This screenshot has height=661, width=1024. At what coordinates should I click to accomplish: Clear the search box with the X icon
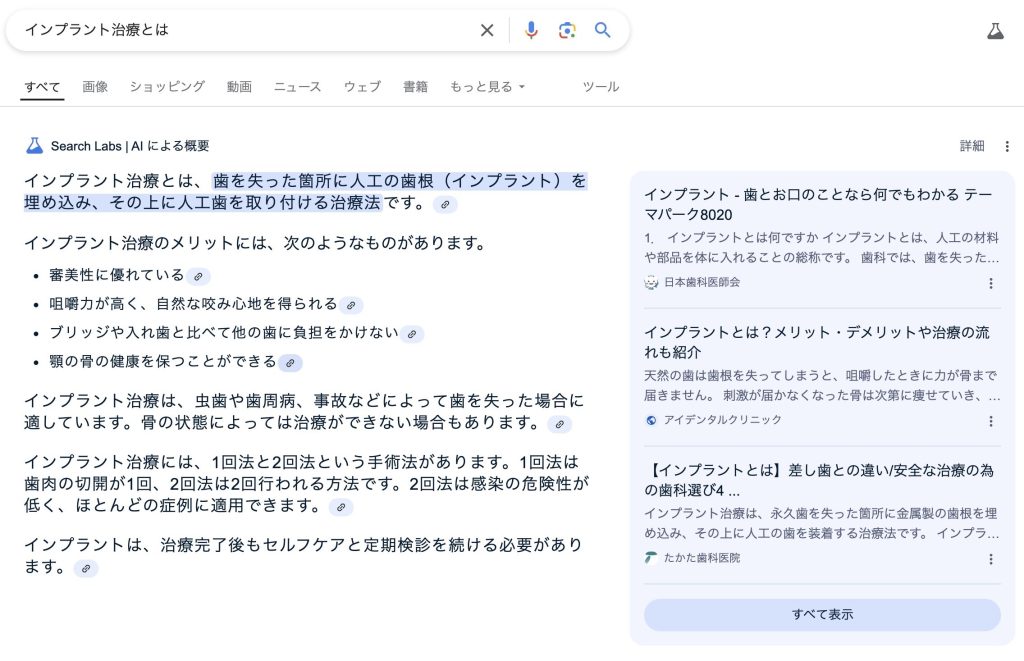[x=487, y=30]
